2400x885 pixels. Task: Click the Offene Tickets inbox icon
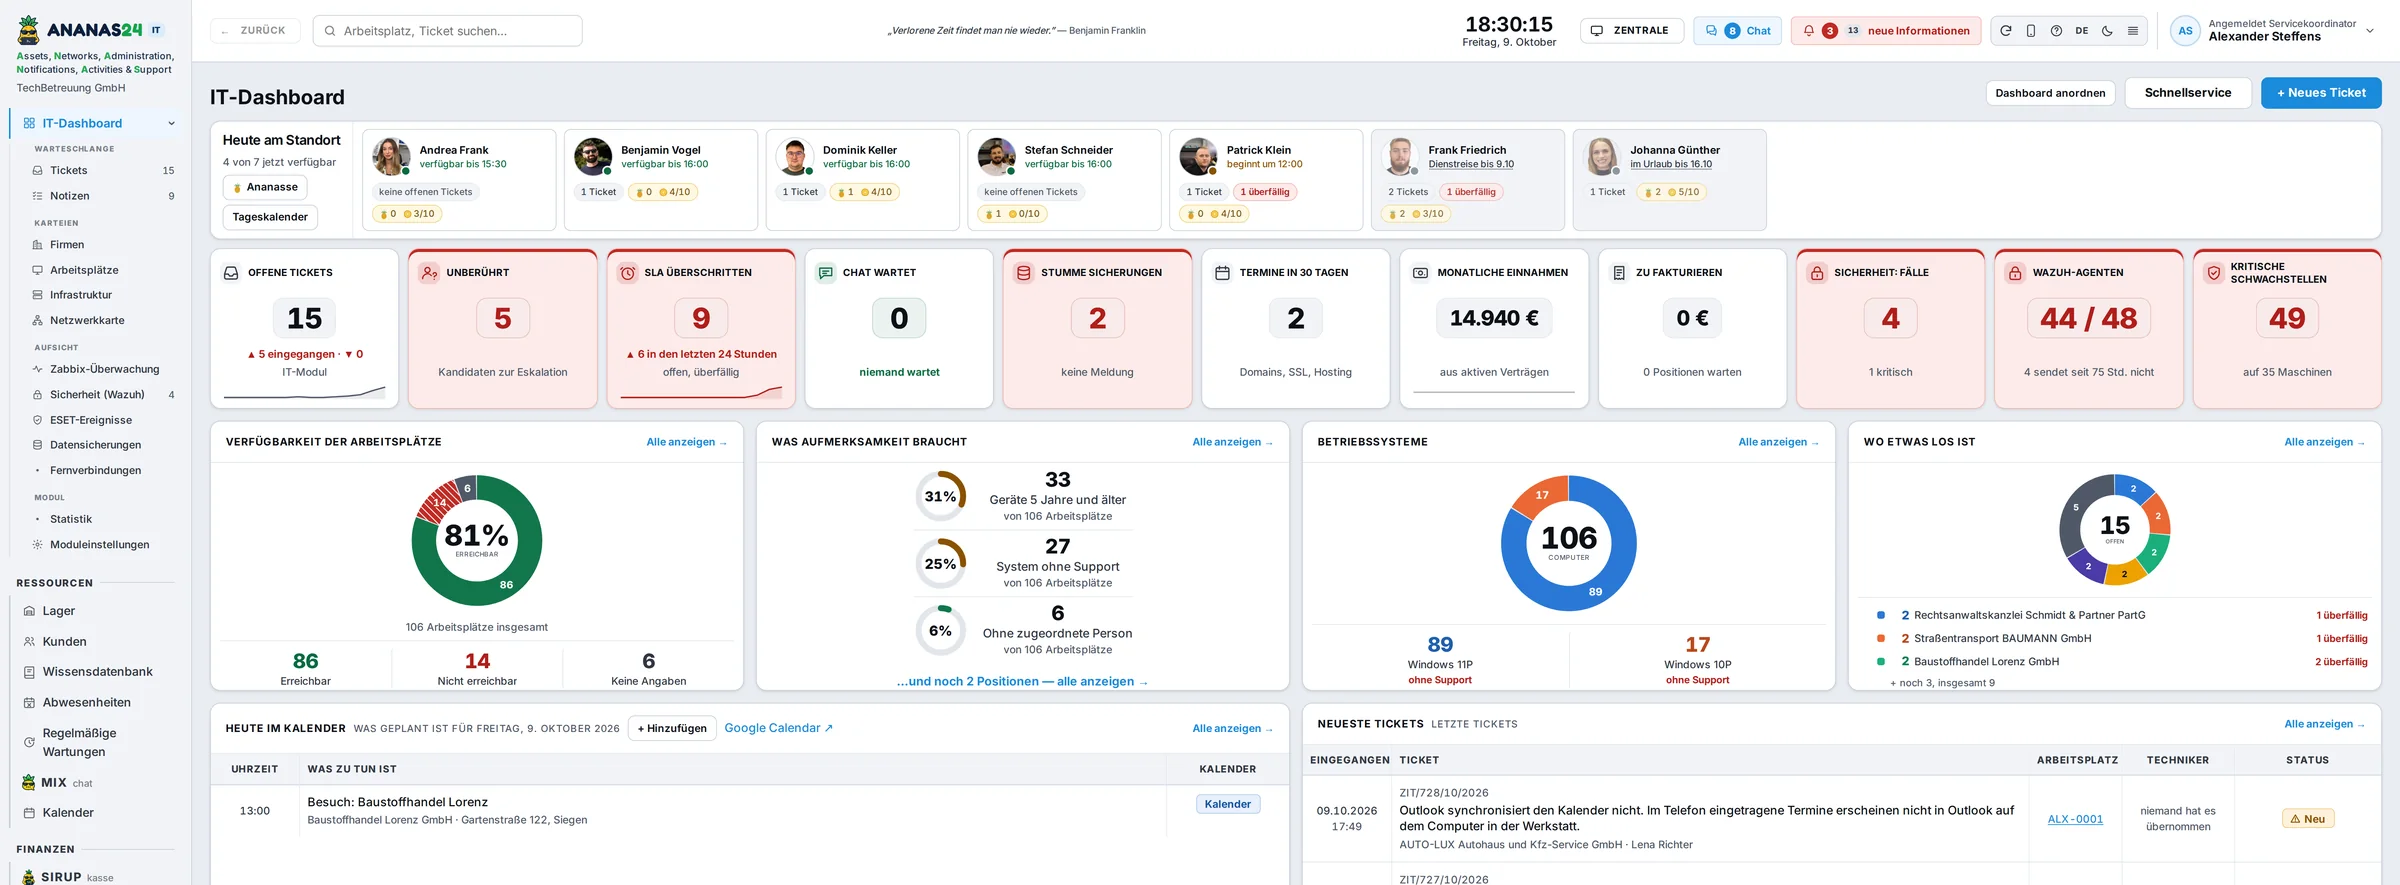231,273
